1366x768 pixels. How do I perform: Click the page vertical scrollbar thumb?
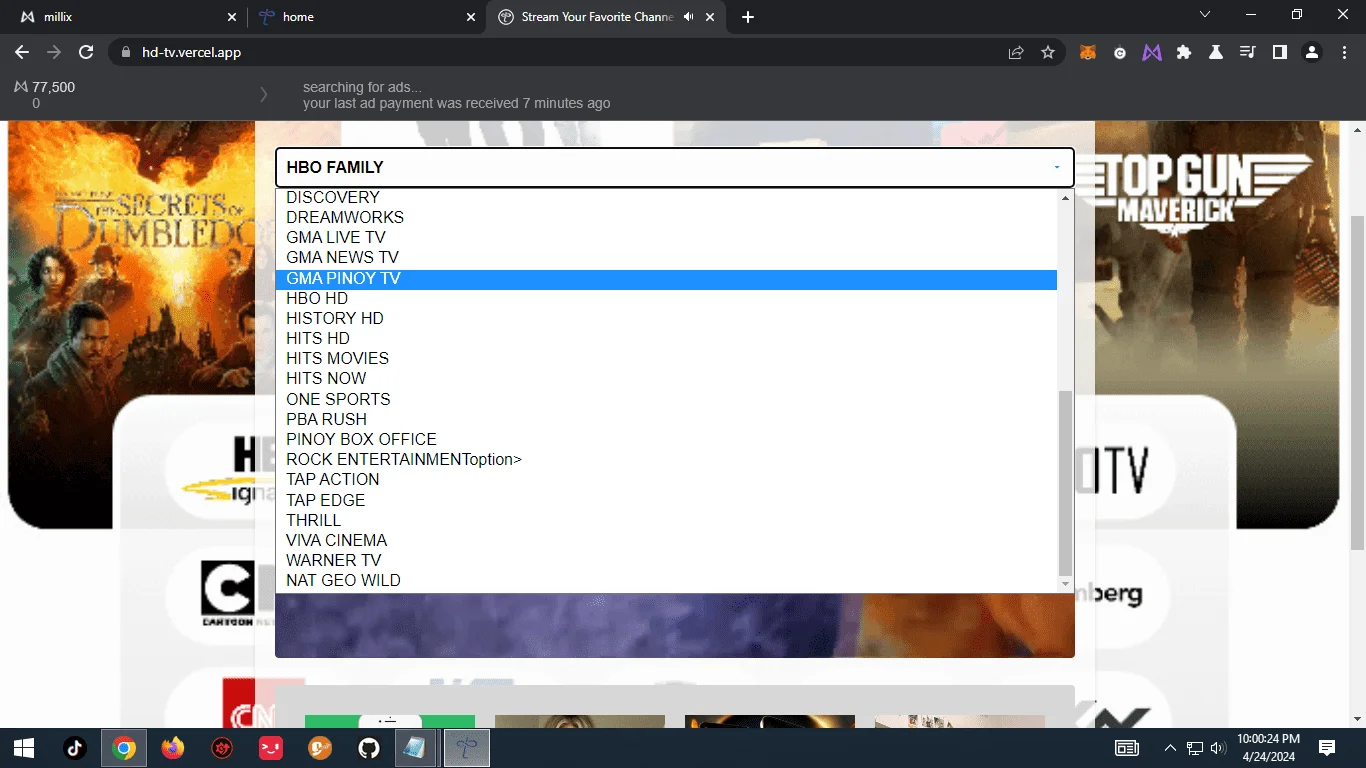1357,382
